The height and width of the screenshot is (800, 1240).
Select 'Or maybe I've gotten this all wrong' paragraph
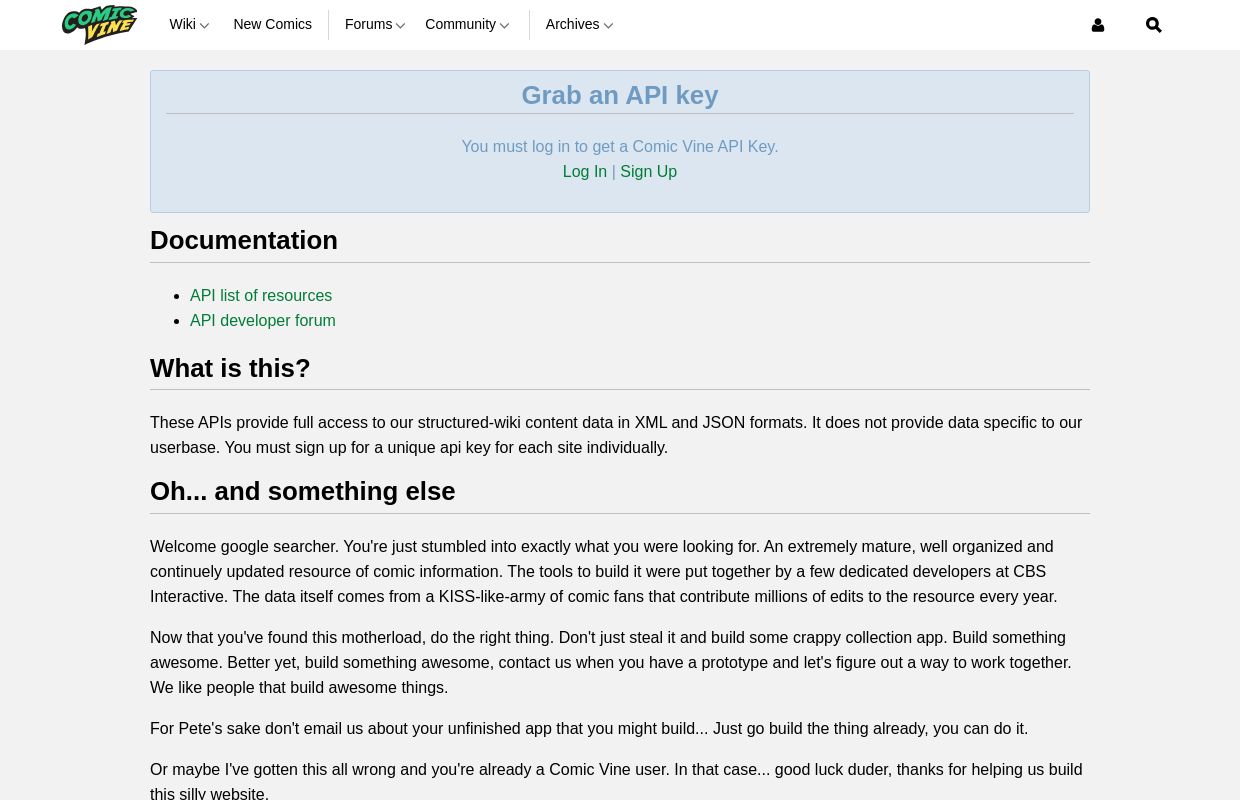coord(620,782)
